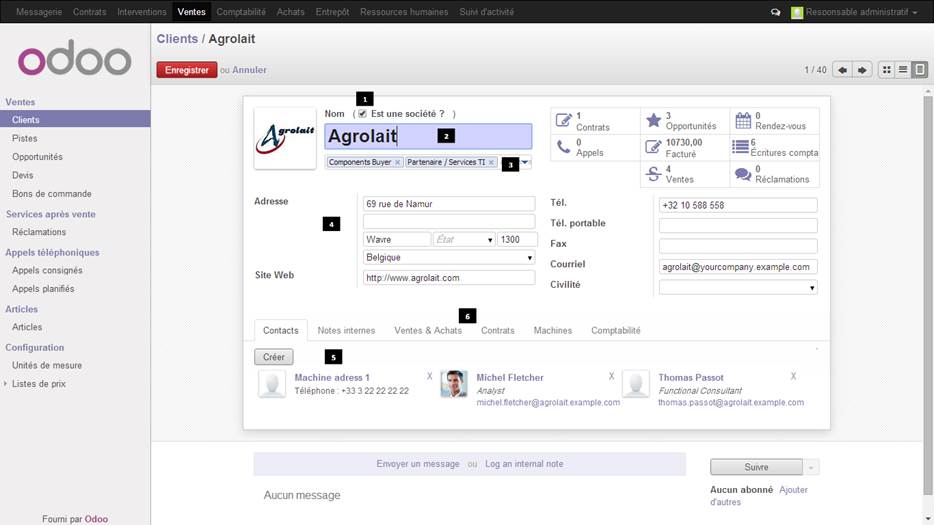
Task: Expand the Listes de prix menu
Action: coord(39,384)
